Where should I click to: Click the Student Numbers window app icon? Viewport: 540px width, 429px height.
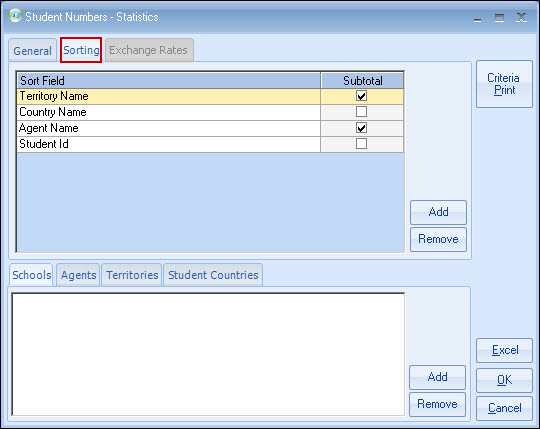15,15
